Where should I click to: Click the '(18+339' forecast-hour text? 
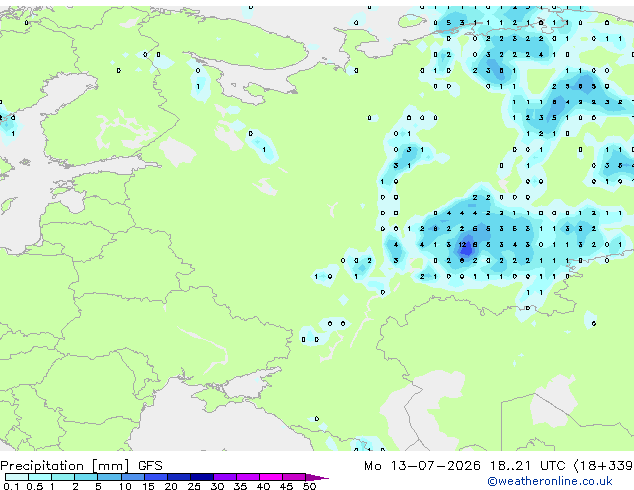603,466
